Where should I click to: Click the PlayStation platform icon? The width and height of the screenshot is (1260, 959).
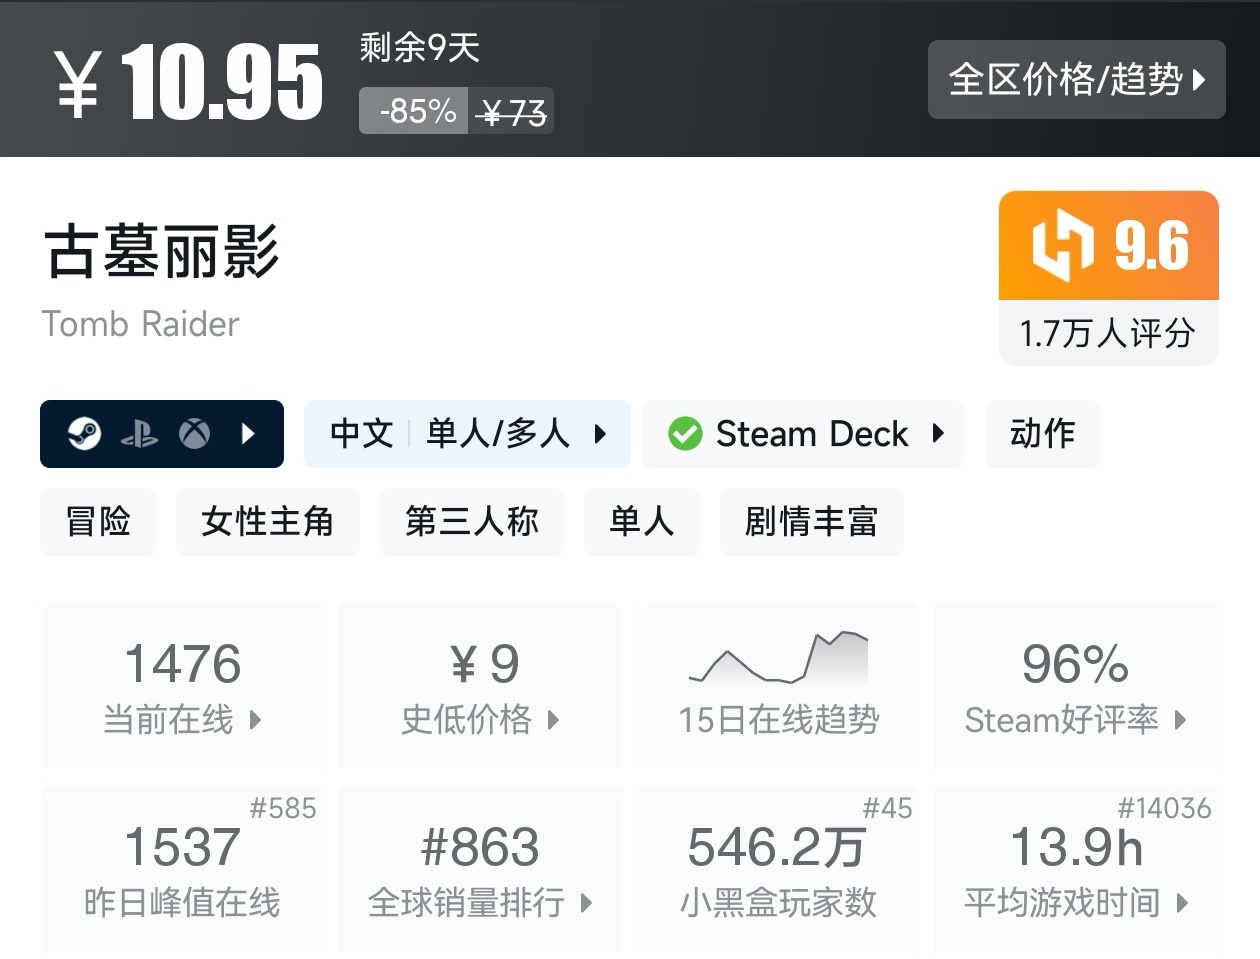pos(139,434)
